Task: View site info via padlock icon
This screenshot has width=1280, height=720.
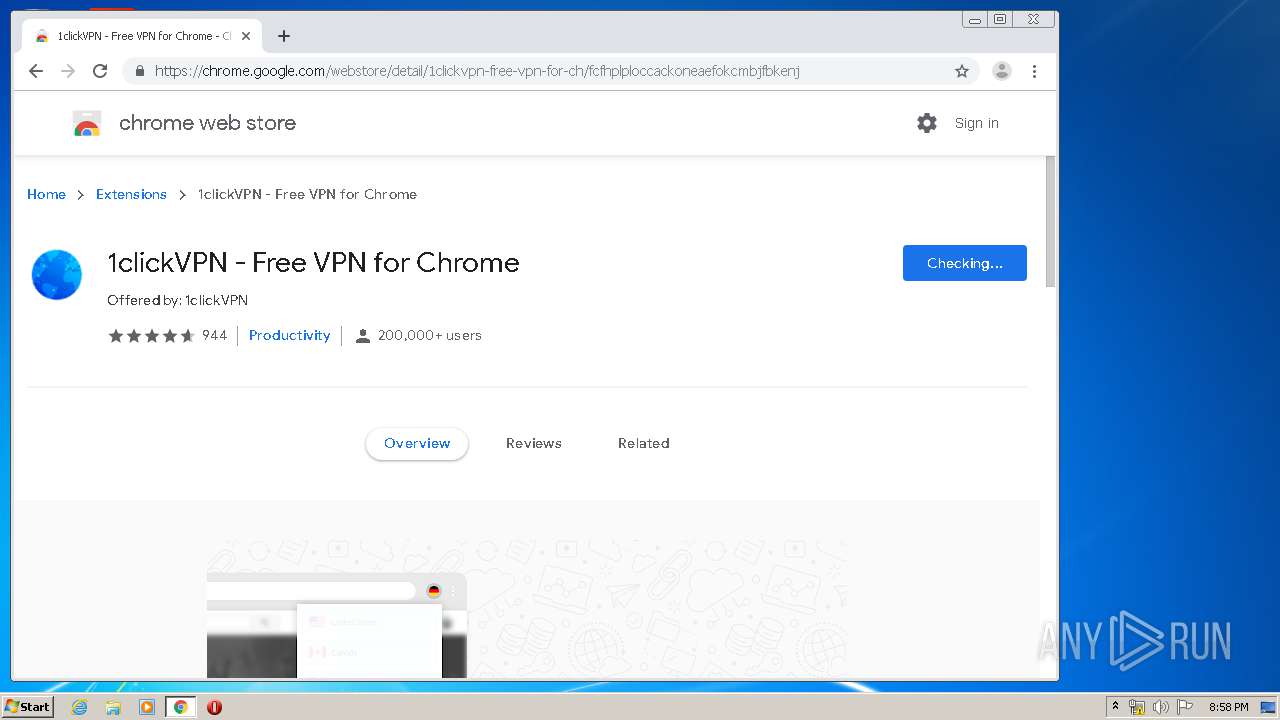Action: 139,71
